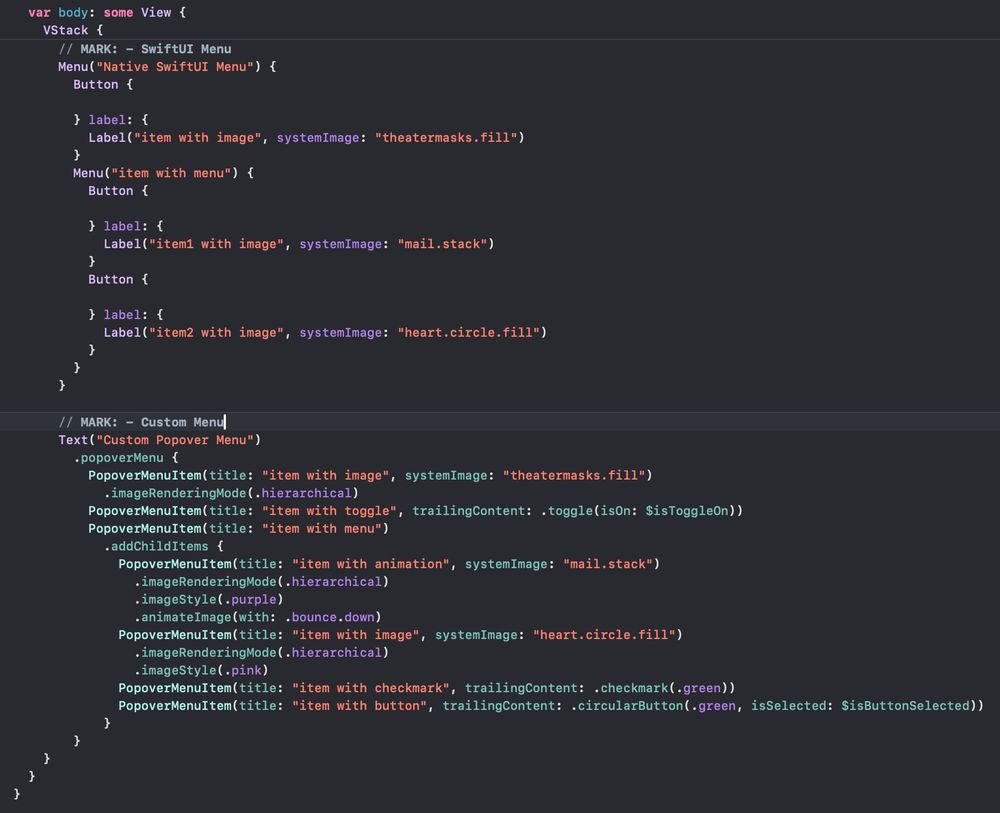Click ".bounce" in the animateImage call
The width and height of the screenshot is (1000, 813).
(310, 618)
